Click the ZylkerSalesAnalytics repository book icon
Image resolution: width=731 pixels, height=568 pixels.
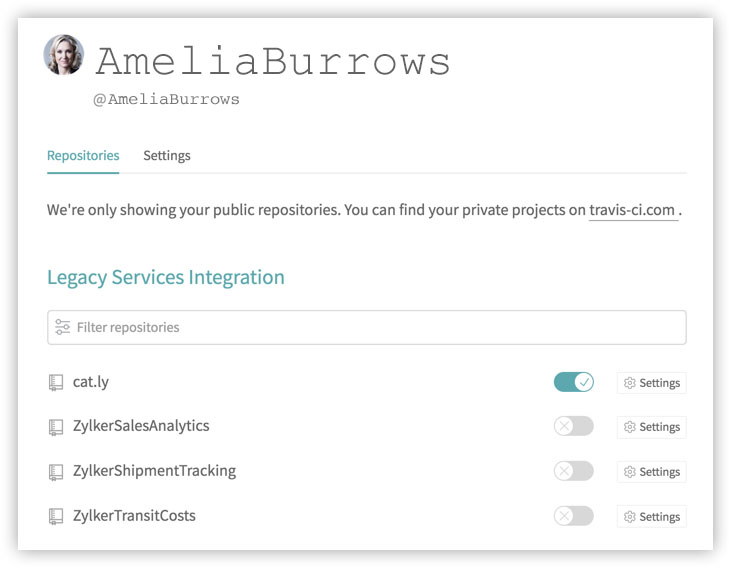56,427
